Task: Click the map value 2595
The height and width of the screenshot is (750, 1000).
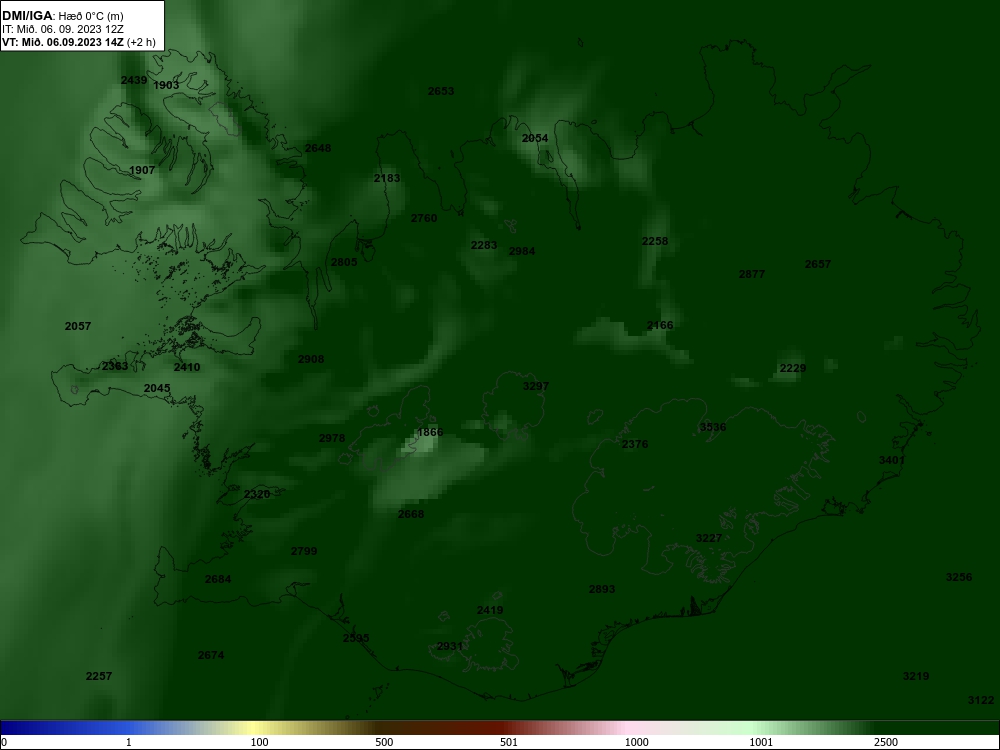Action: click(x=356, y=638)
